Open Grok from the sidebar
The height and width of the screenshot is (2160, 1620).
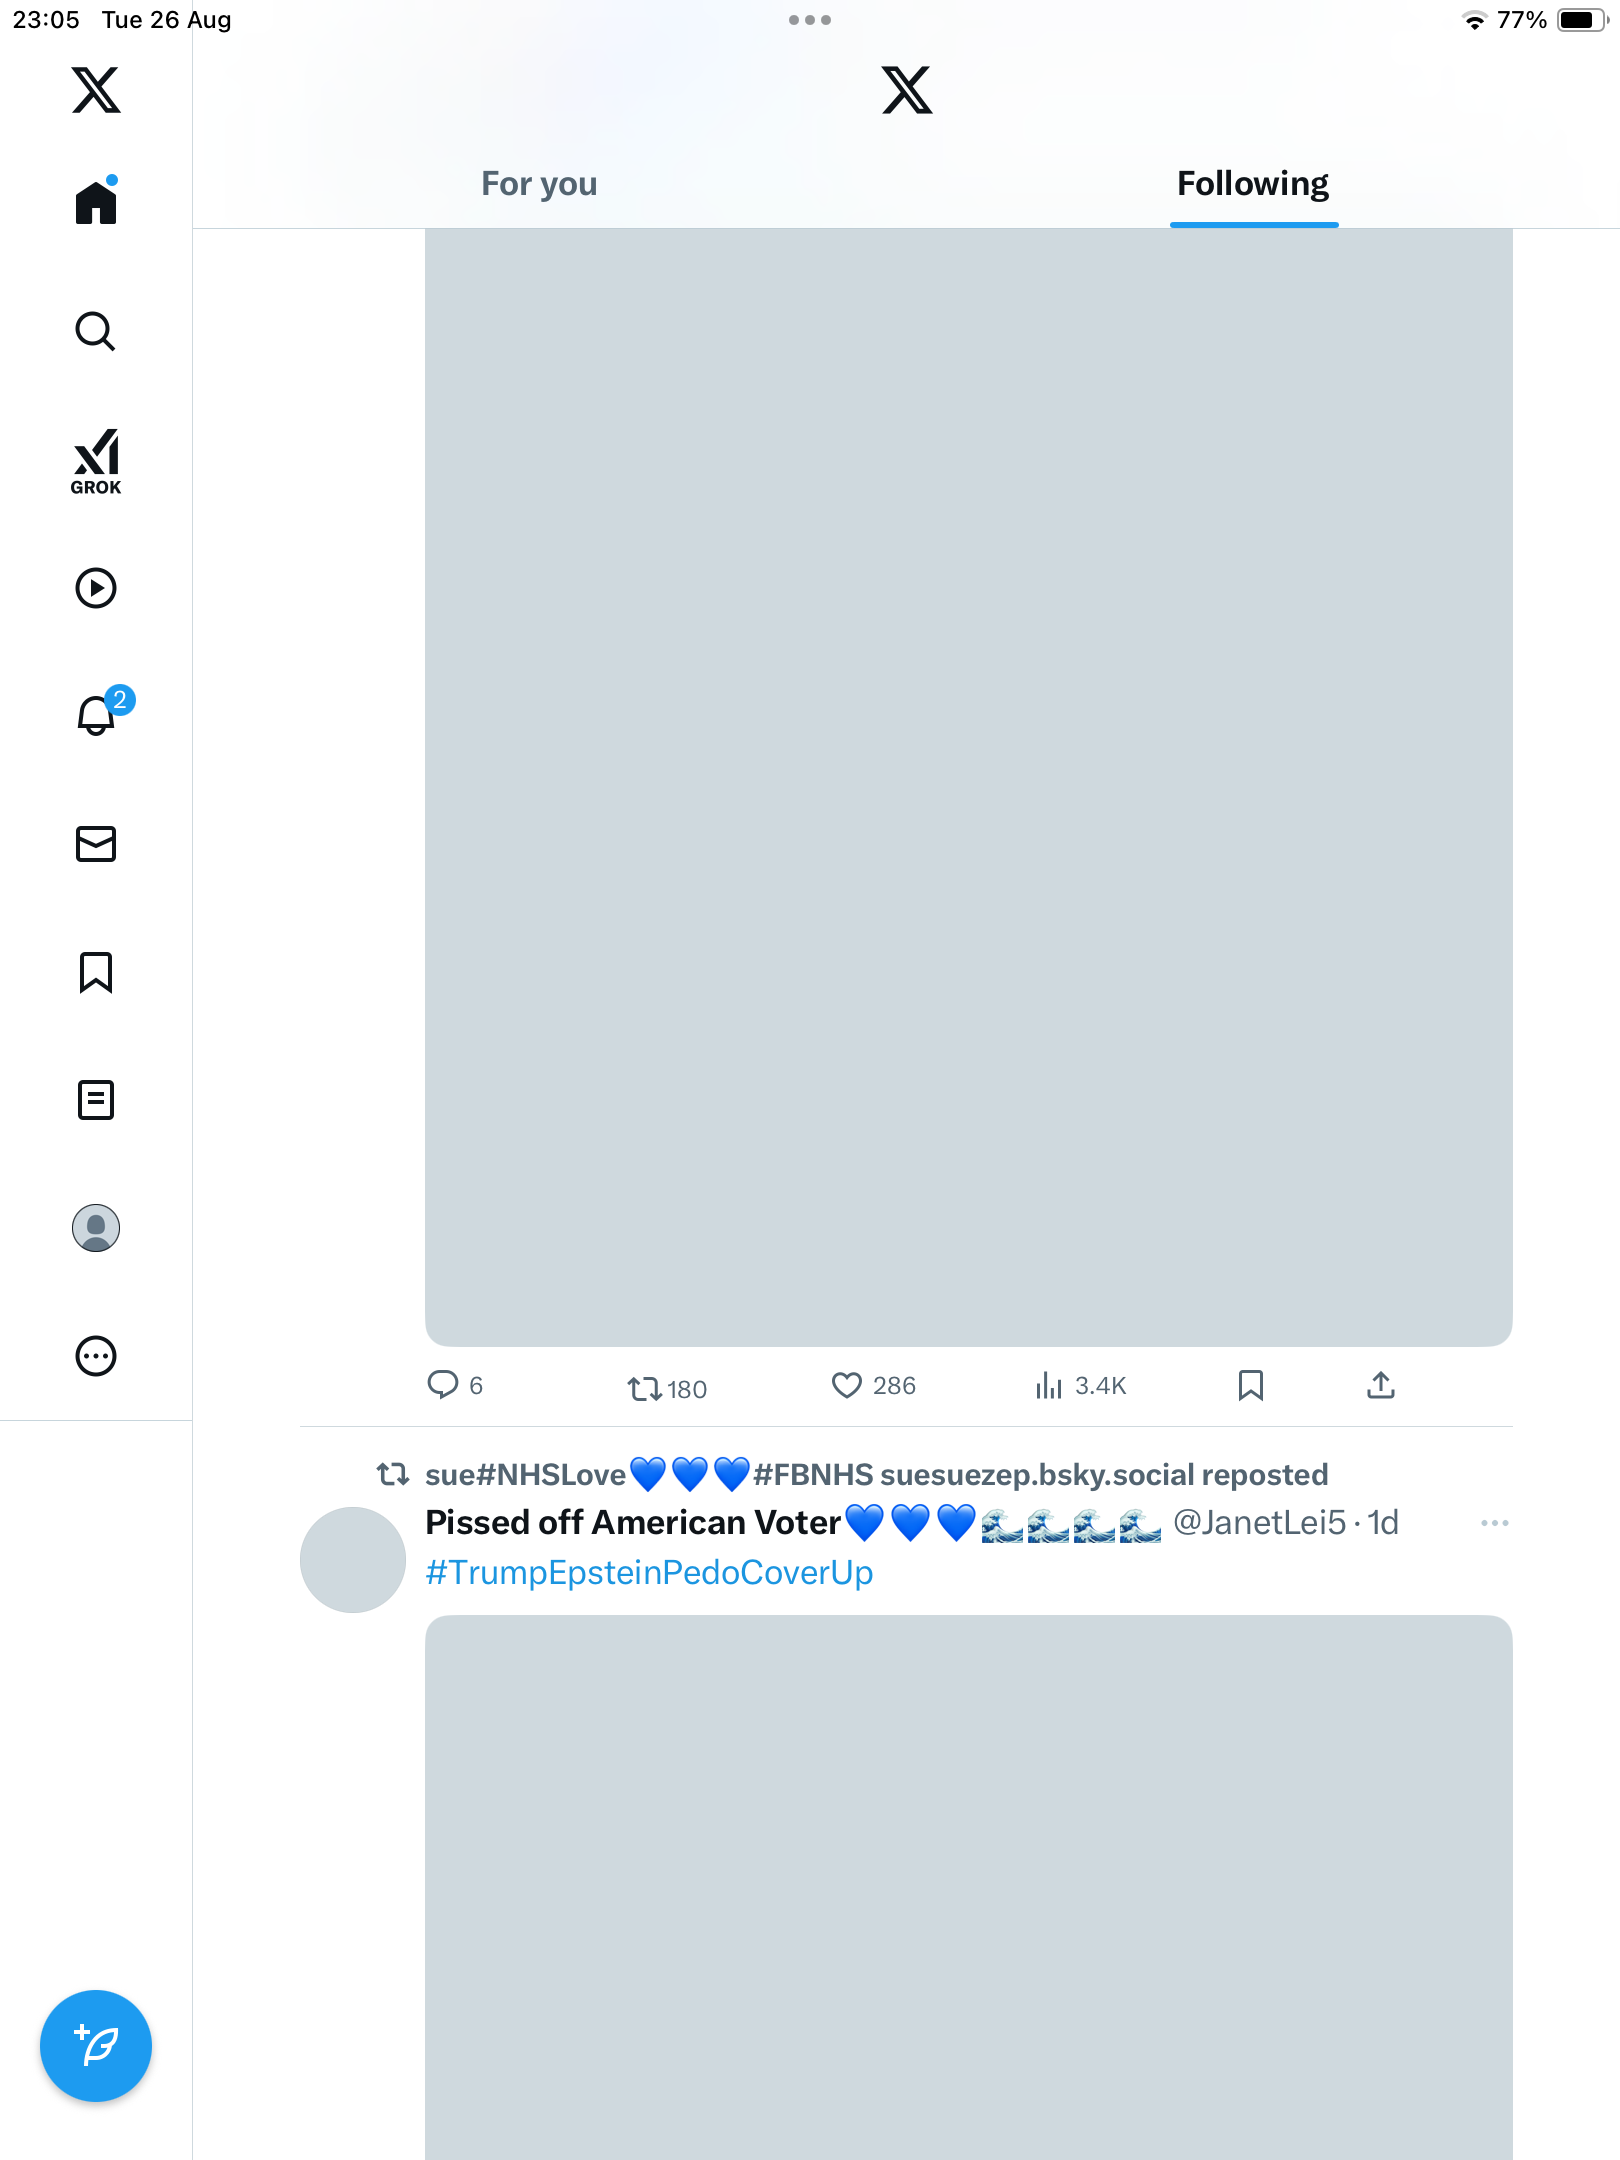click(96, 461)
